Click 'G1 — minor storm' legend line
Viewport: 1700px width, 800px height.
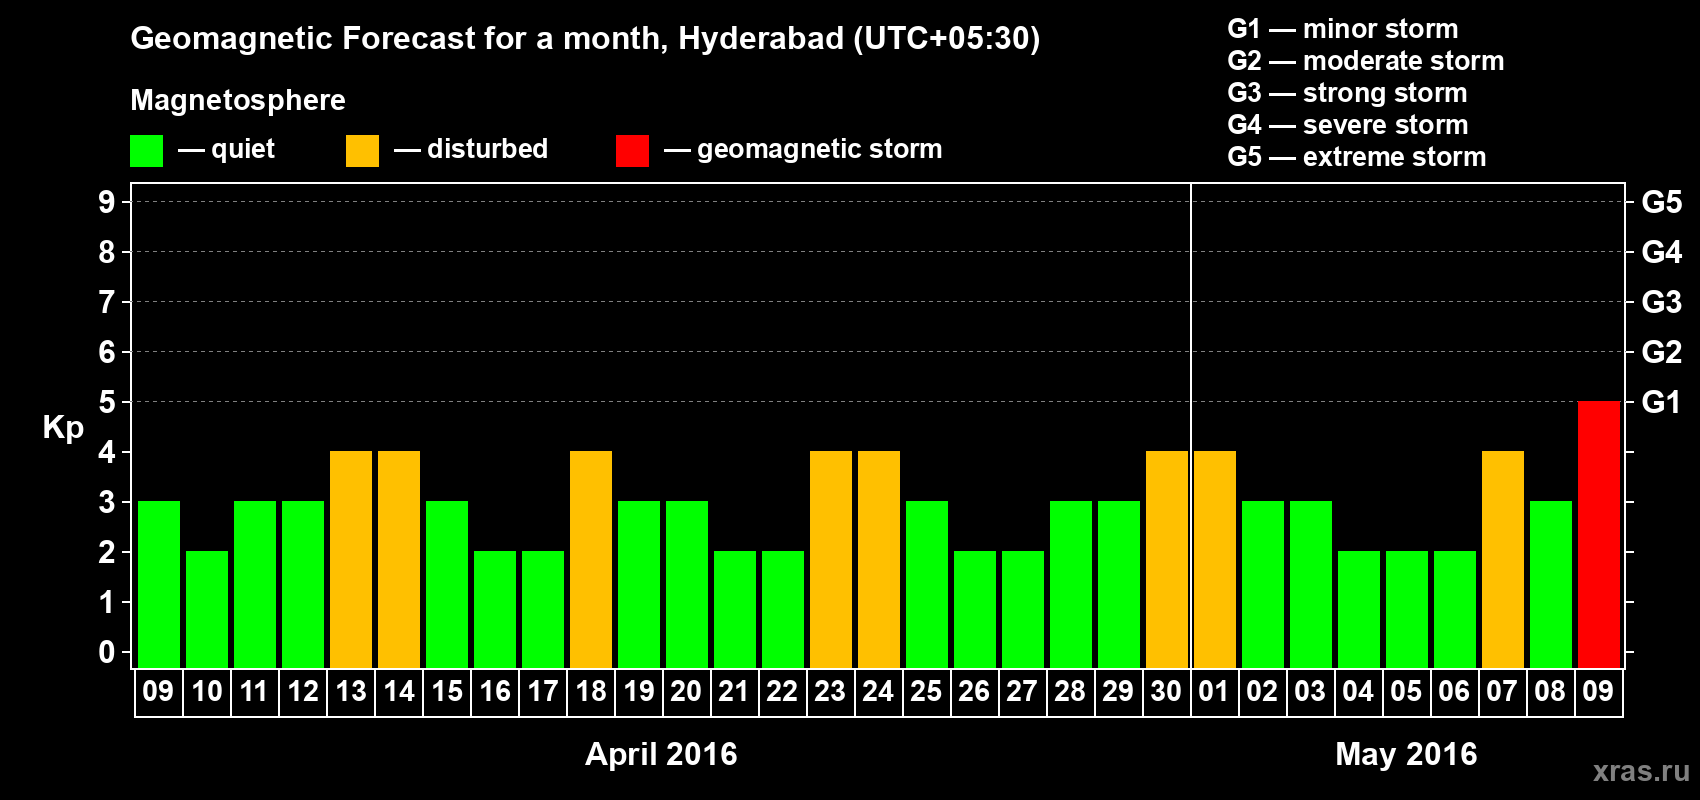click(x=1343, y=29)
